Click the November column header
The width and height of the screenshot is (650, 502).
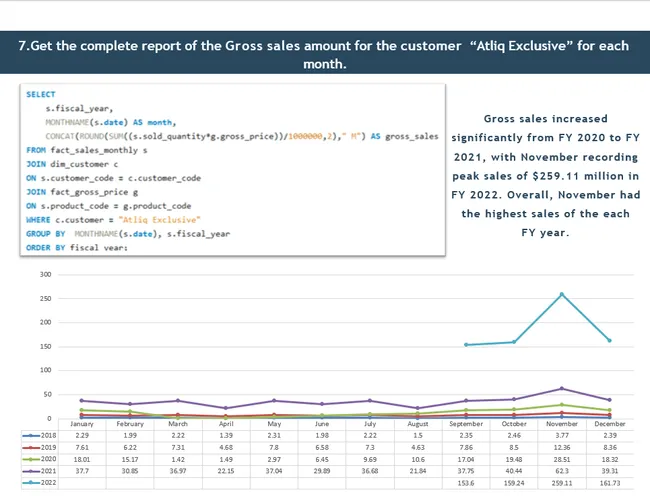point(562,424)
